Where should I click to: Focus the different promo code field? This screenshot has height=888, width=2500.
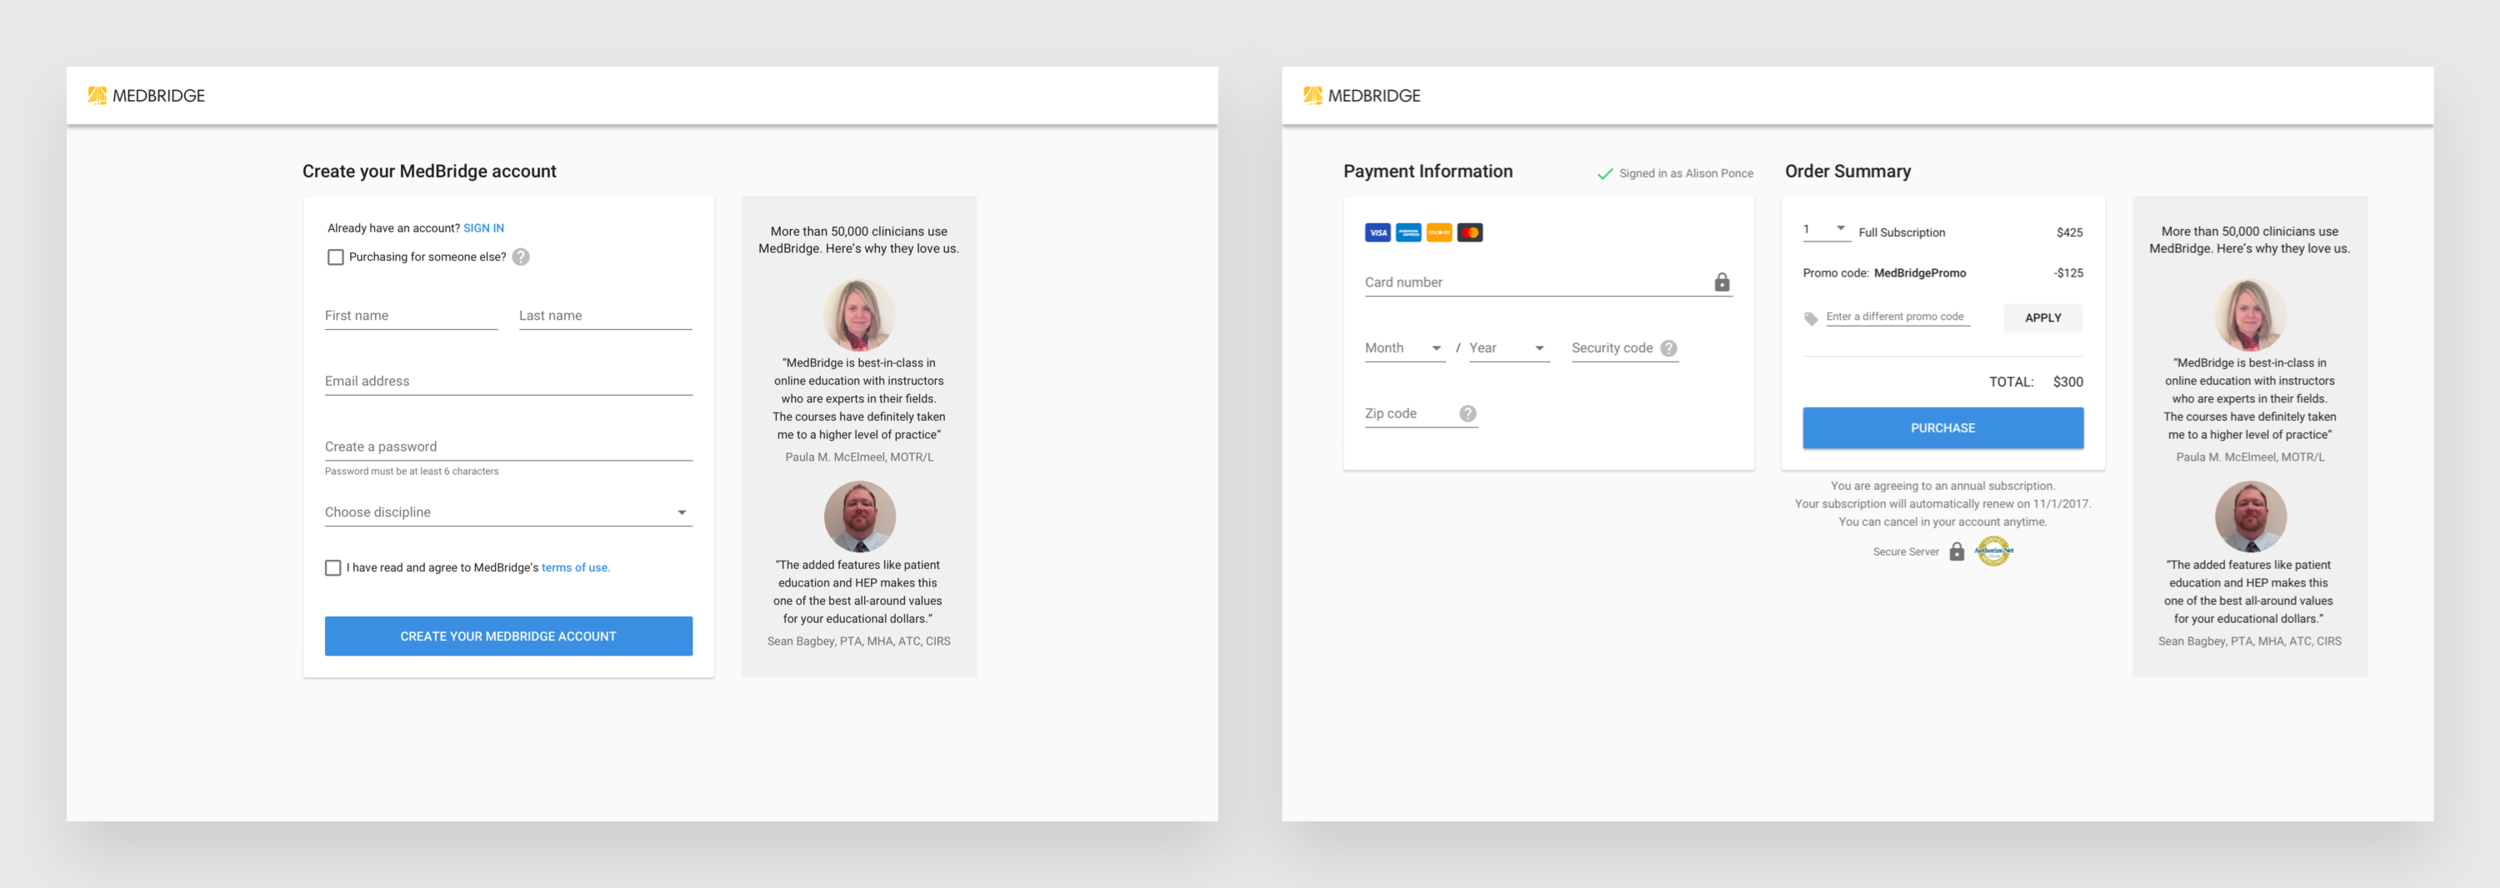click(1897, 317)
